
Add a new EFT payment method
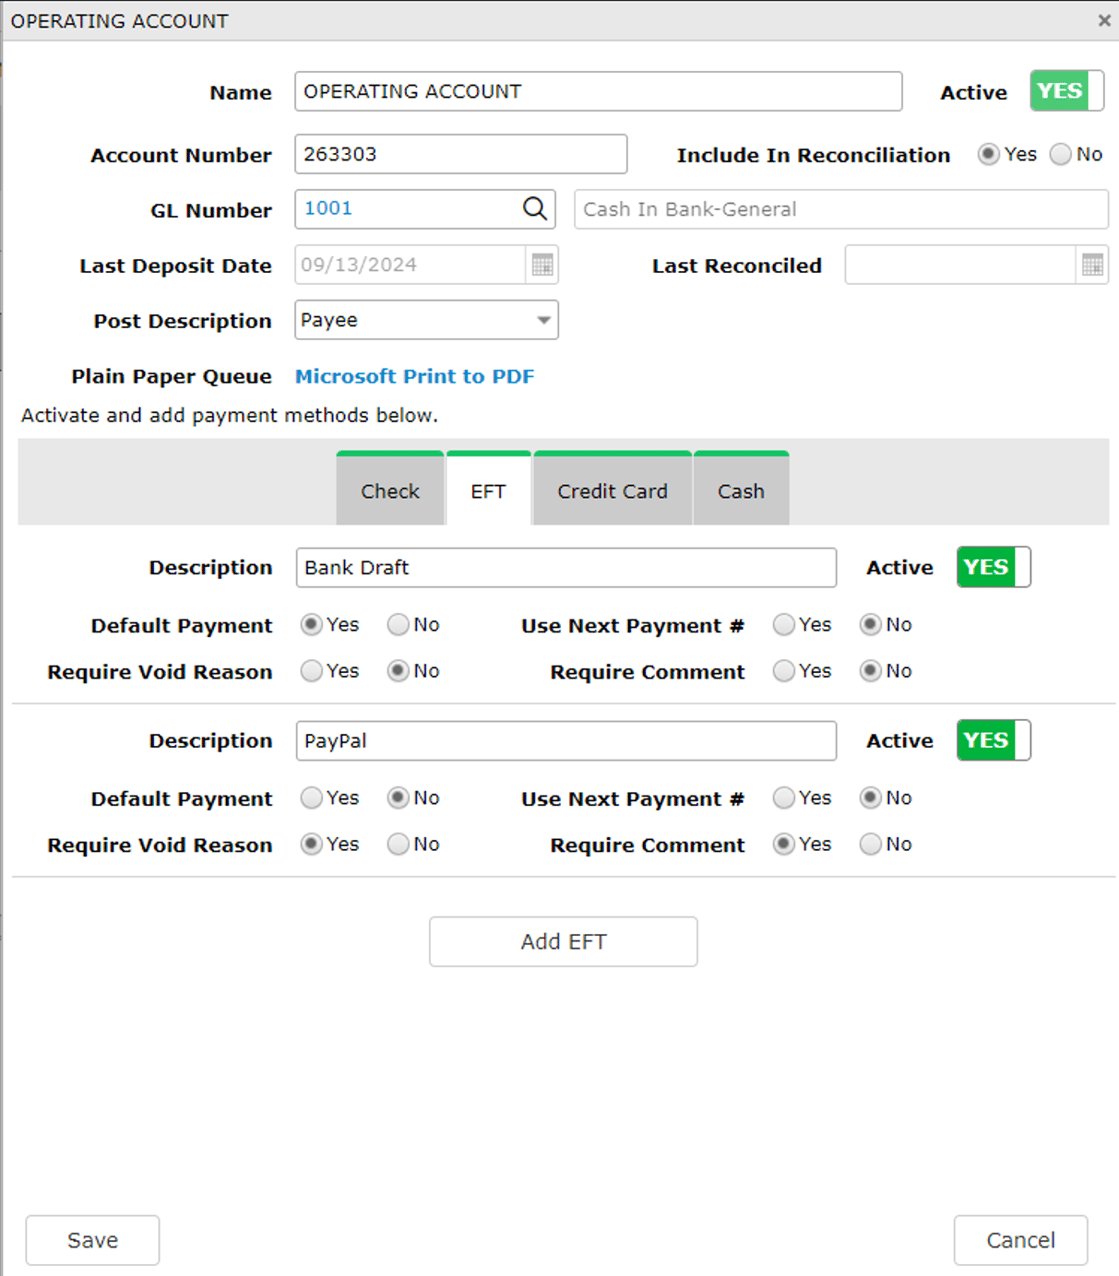click(563, 941)
